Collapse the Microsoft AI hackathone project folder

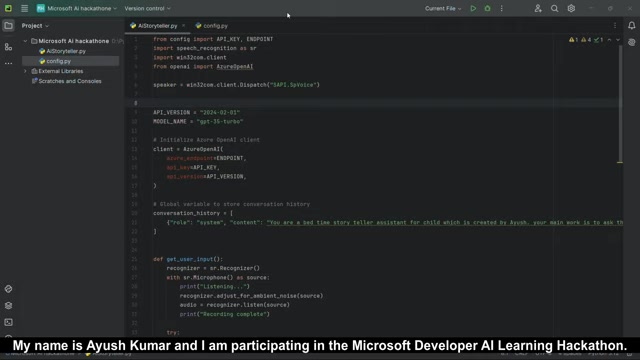(x=25, y=41)
